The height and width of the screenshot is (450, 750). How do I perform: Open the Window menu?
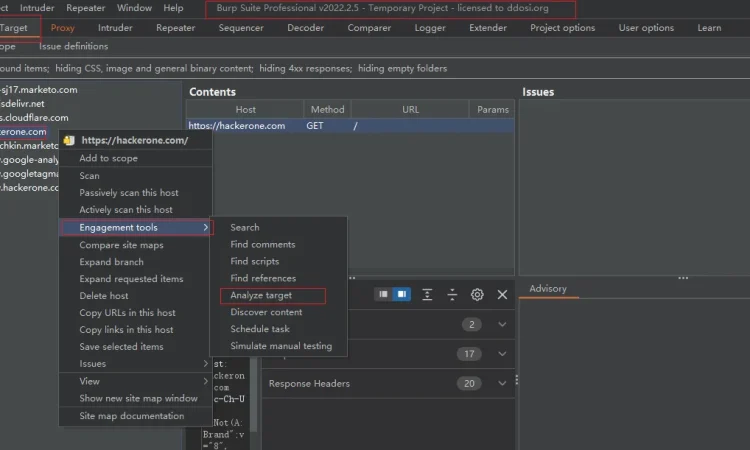coord(134,8)
